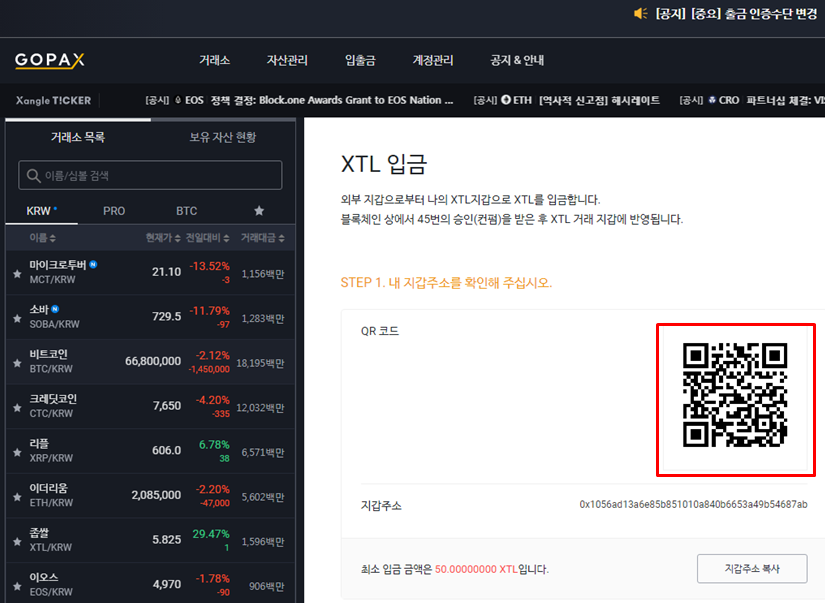
Task: Open the 비트코인 BTC/KRW row
Action: tap(150, 362)
